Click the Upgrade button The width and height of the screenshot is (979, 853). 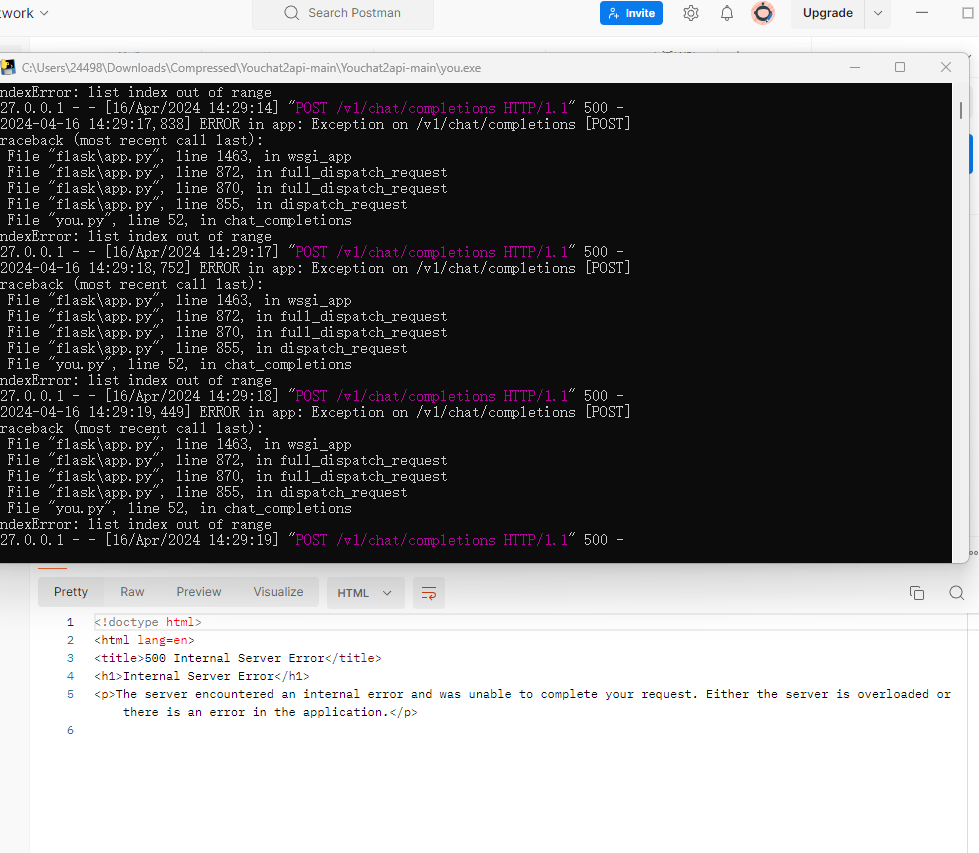click(x=828, y=13)
